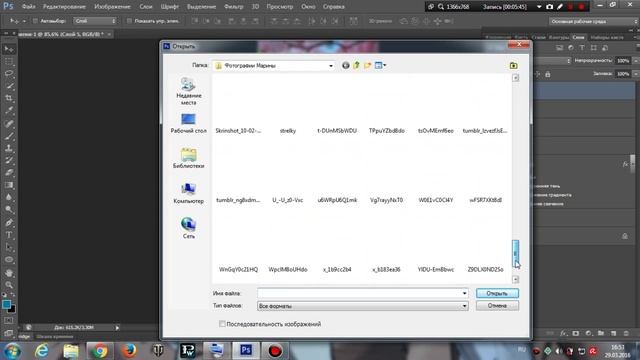Toggle Автовыбор checkbox in options bar
The height and width of the screenshot is (360, 640).
[35, 21]
